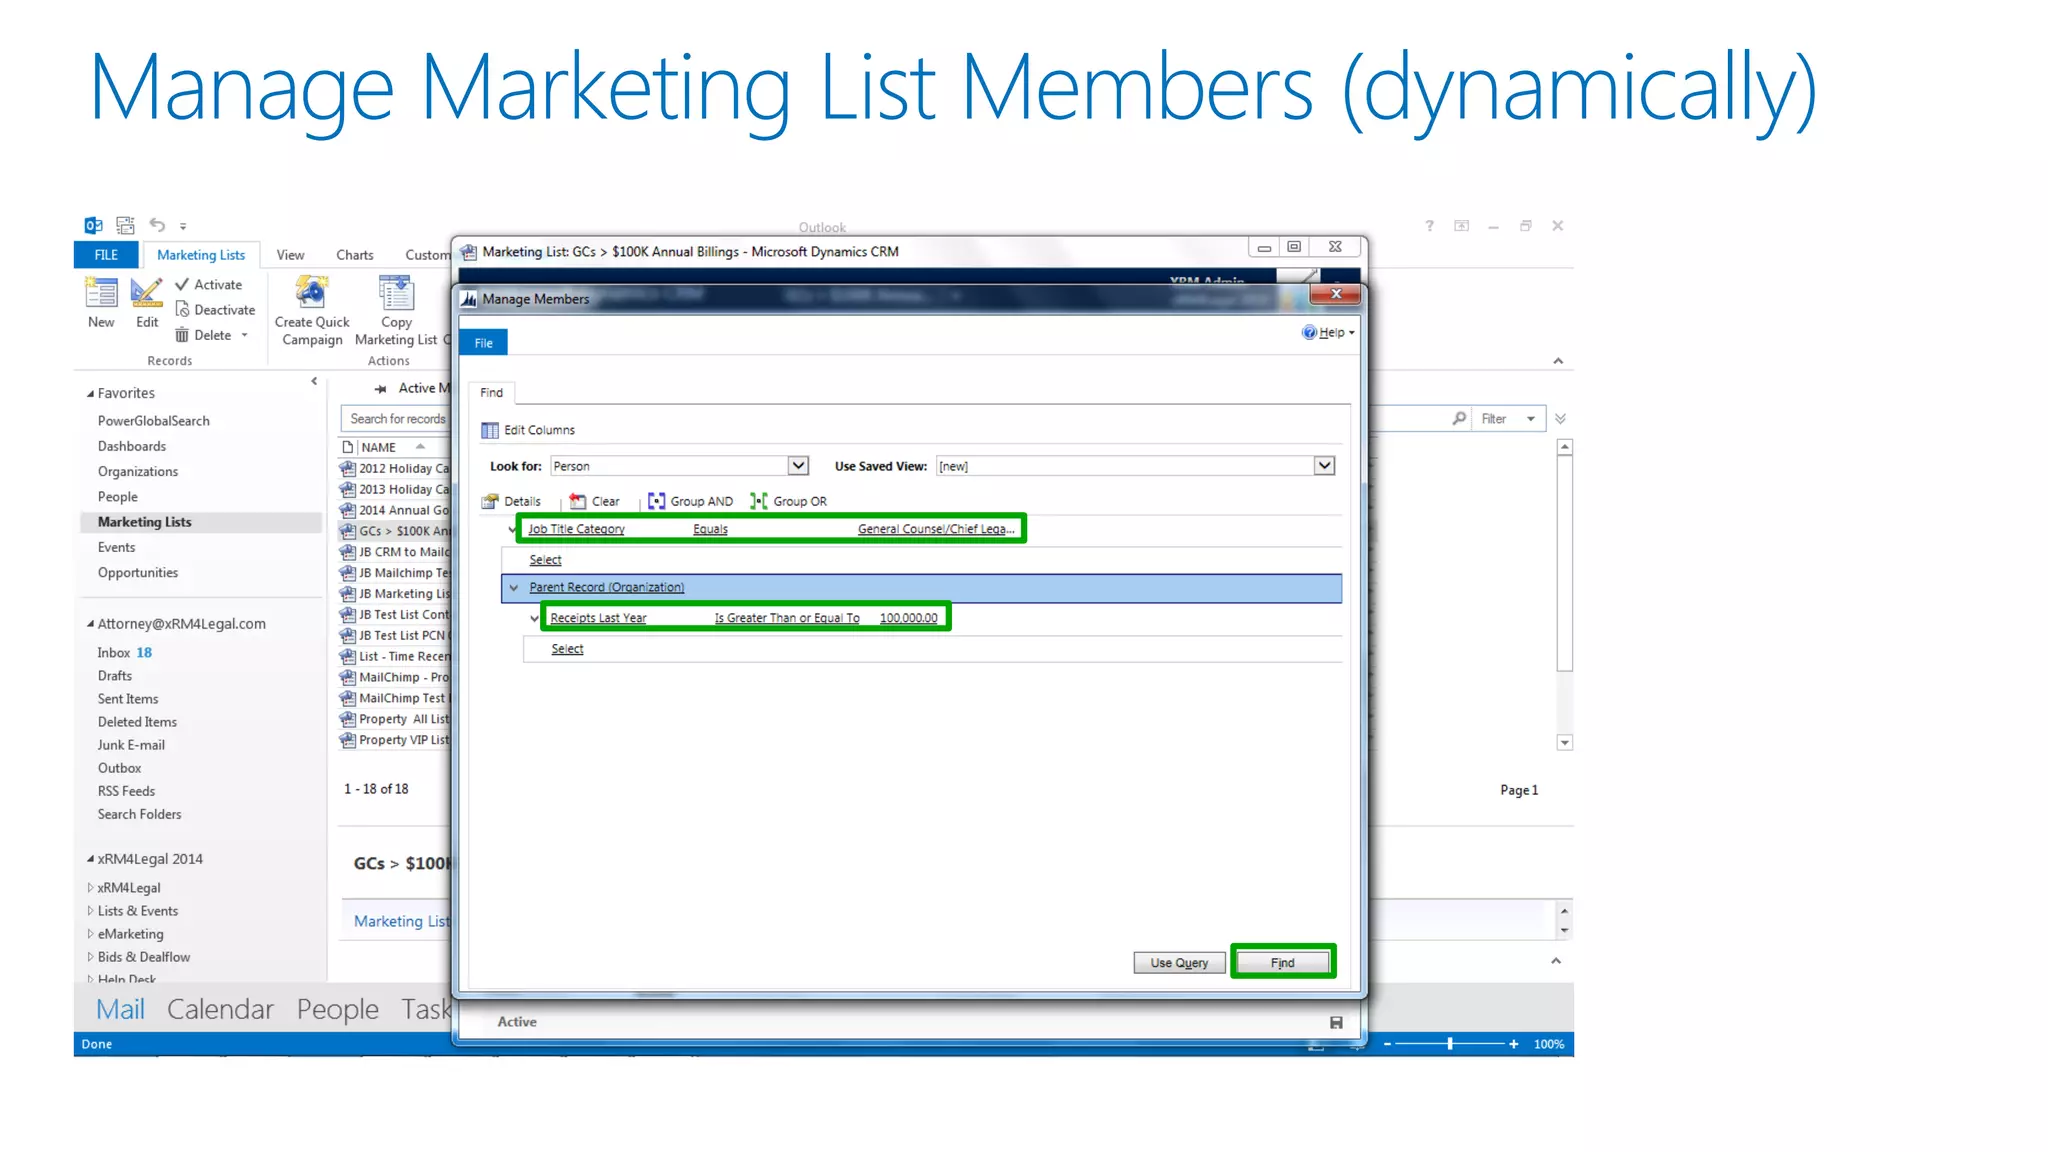Viewport: 2048px width, 1152px height.
Task: Click the Equals operator link
Action: (x=710, y=529)
